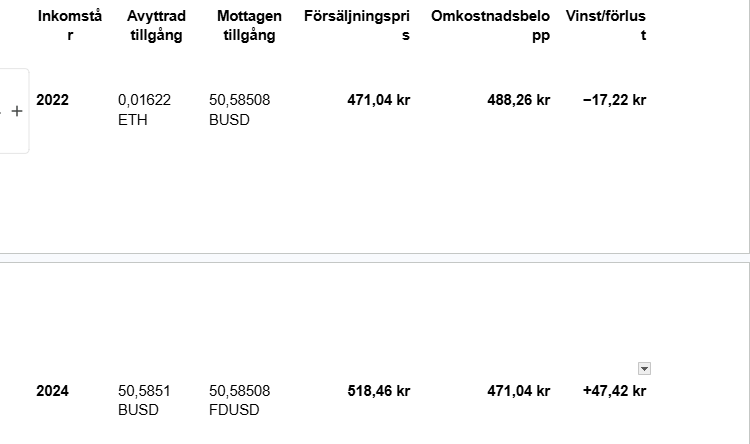The width and height of the screenshot is (750, 444).
Task: Select the 2022 income year cell
Action: click(x=53, y=100)
